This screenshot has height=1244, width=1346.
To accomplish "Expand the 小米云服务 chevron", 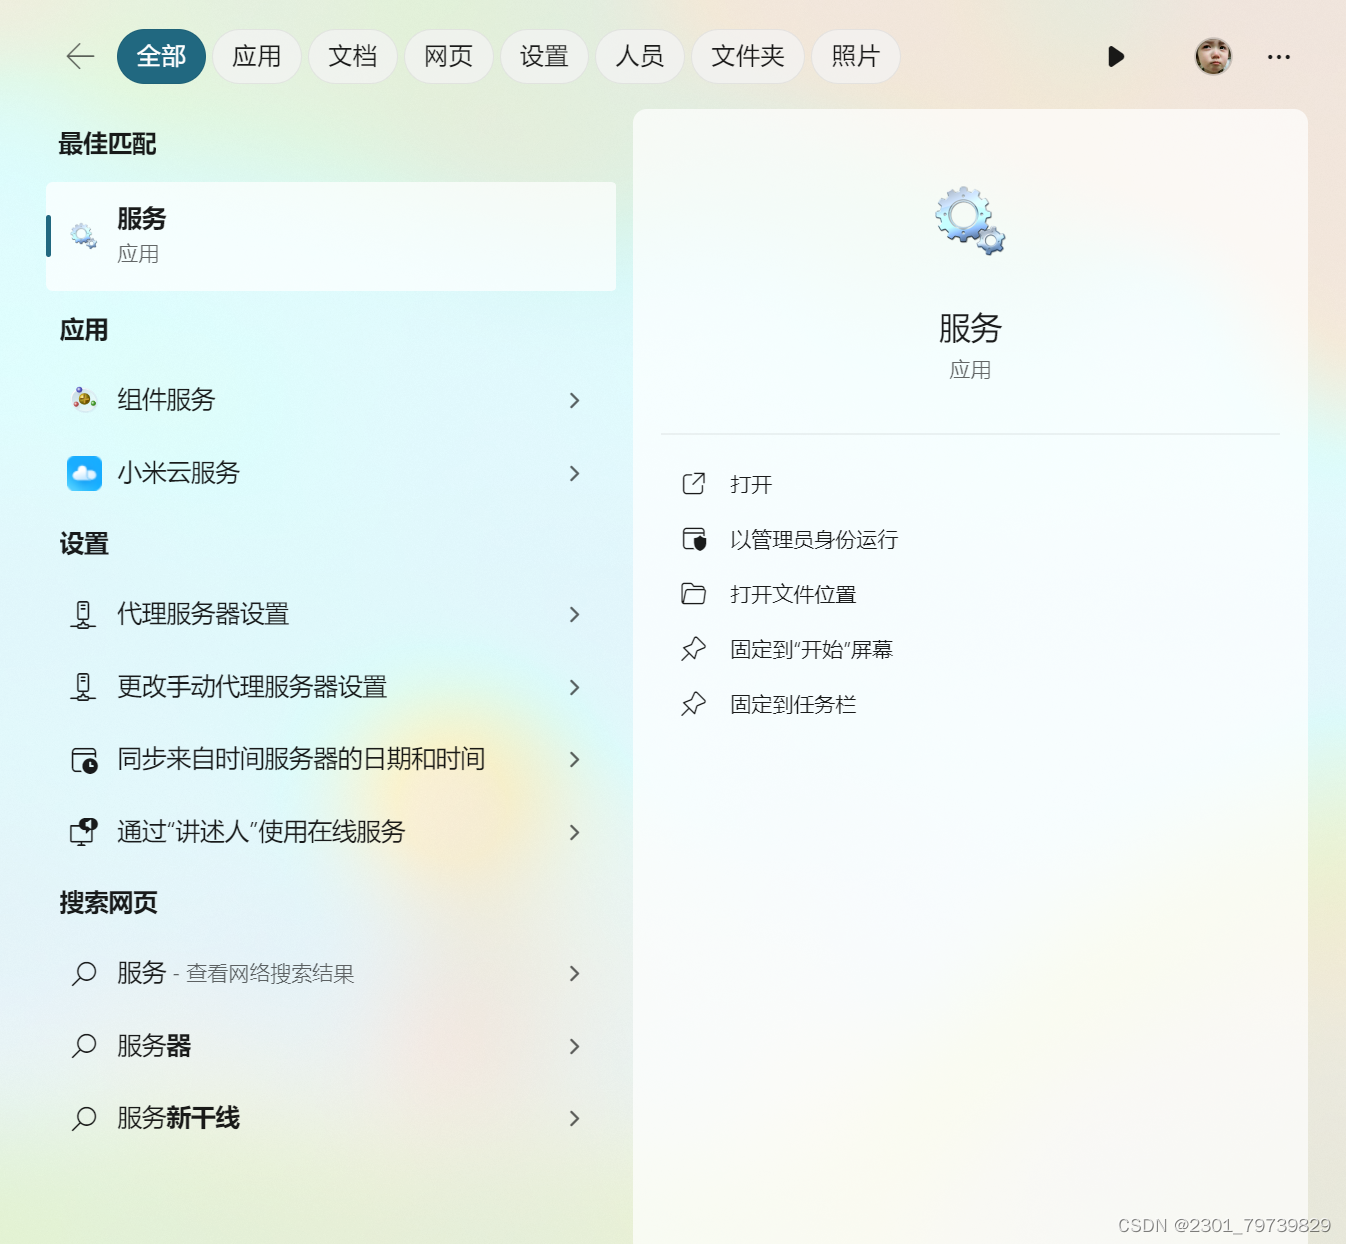I will [x=574, y=473].
